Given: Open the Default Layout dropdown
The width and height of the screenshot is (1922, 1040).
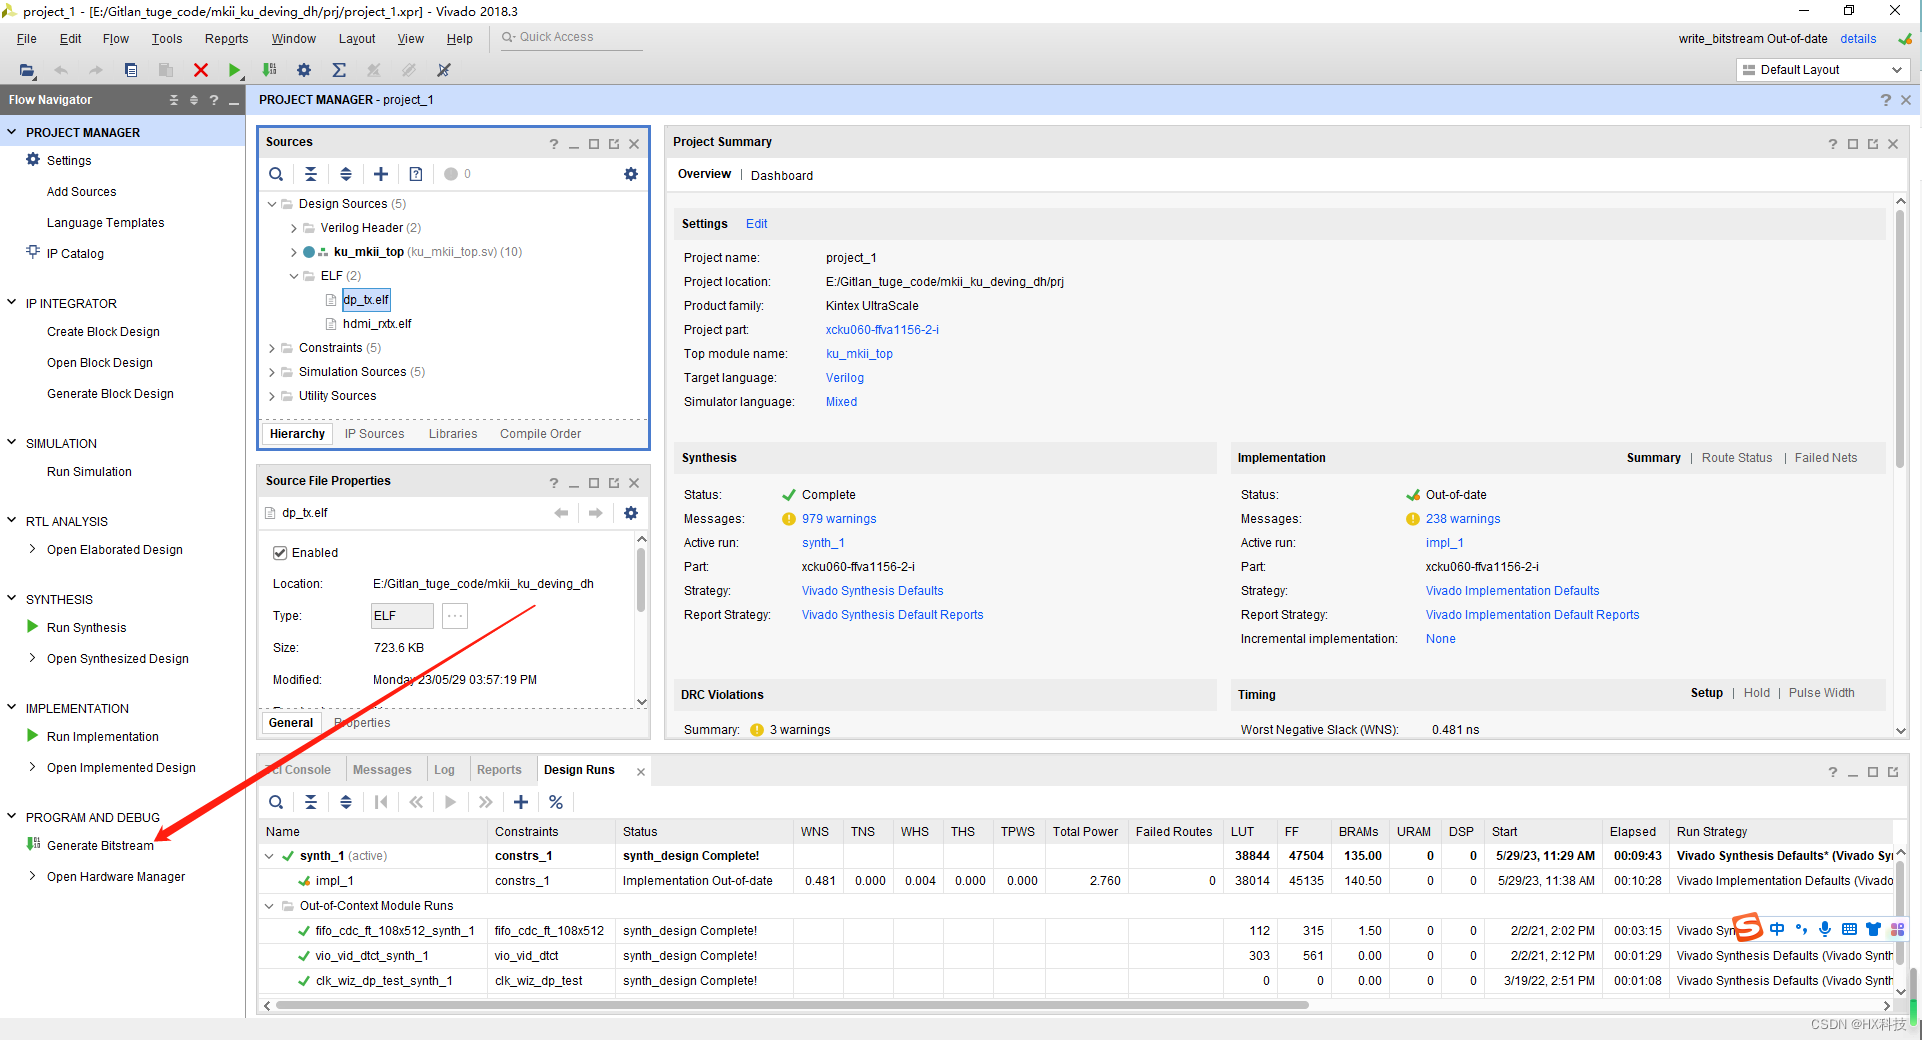Looking at the screenshot, I should pyautogui.click(x=1824, y=70).
